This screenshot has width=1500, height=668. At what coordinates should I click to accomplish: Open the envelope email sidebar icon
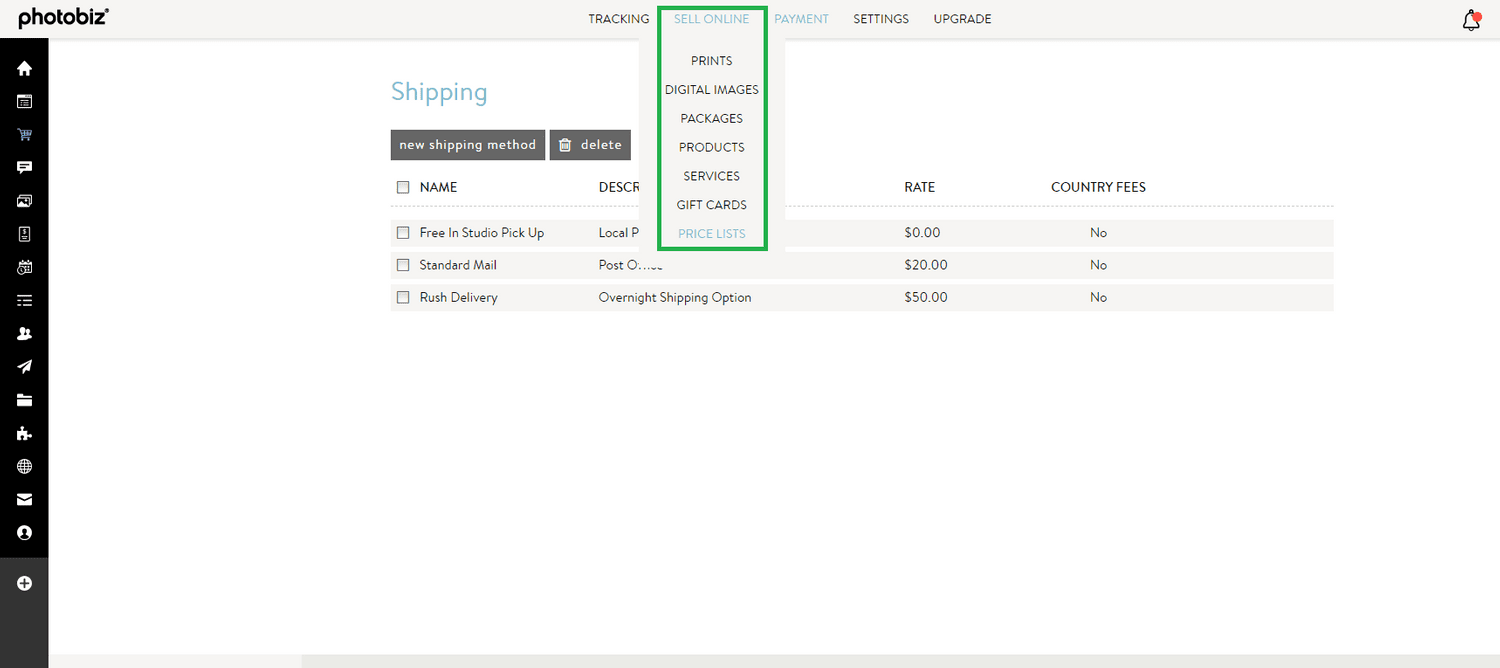(x=24, y=499)
